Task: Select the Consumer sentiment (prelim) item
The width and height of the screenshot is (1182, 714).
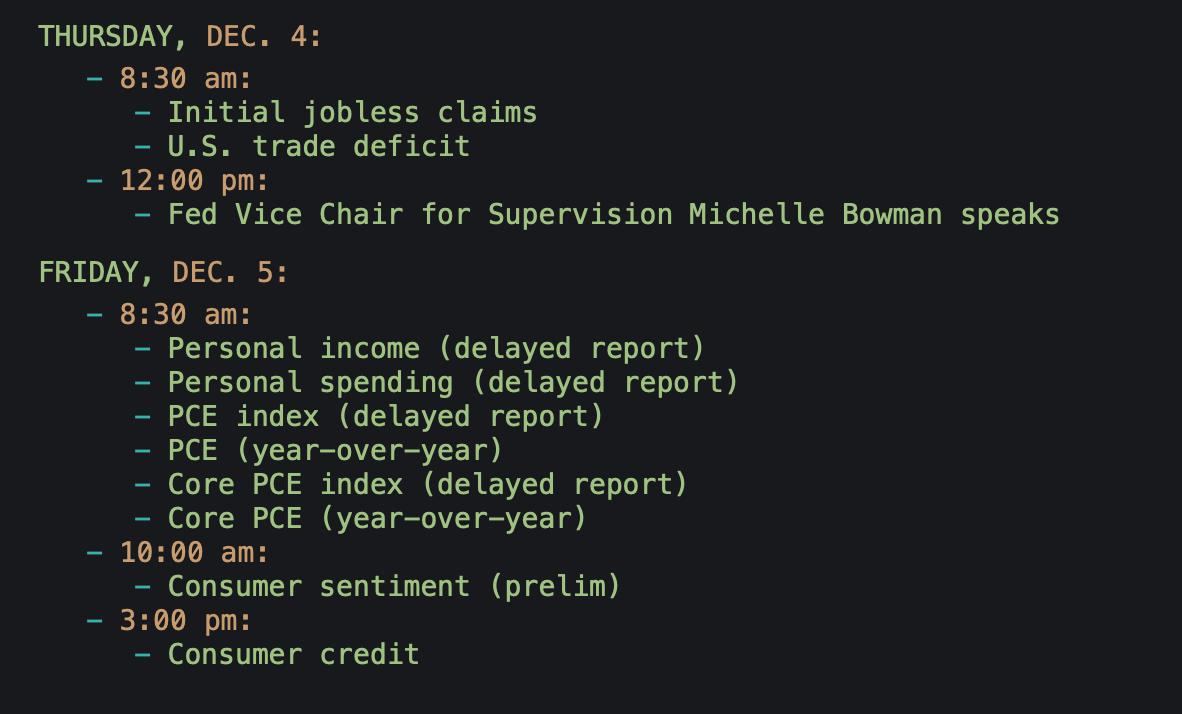Action: (x=394, y=586)
